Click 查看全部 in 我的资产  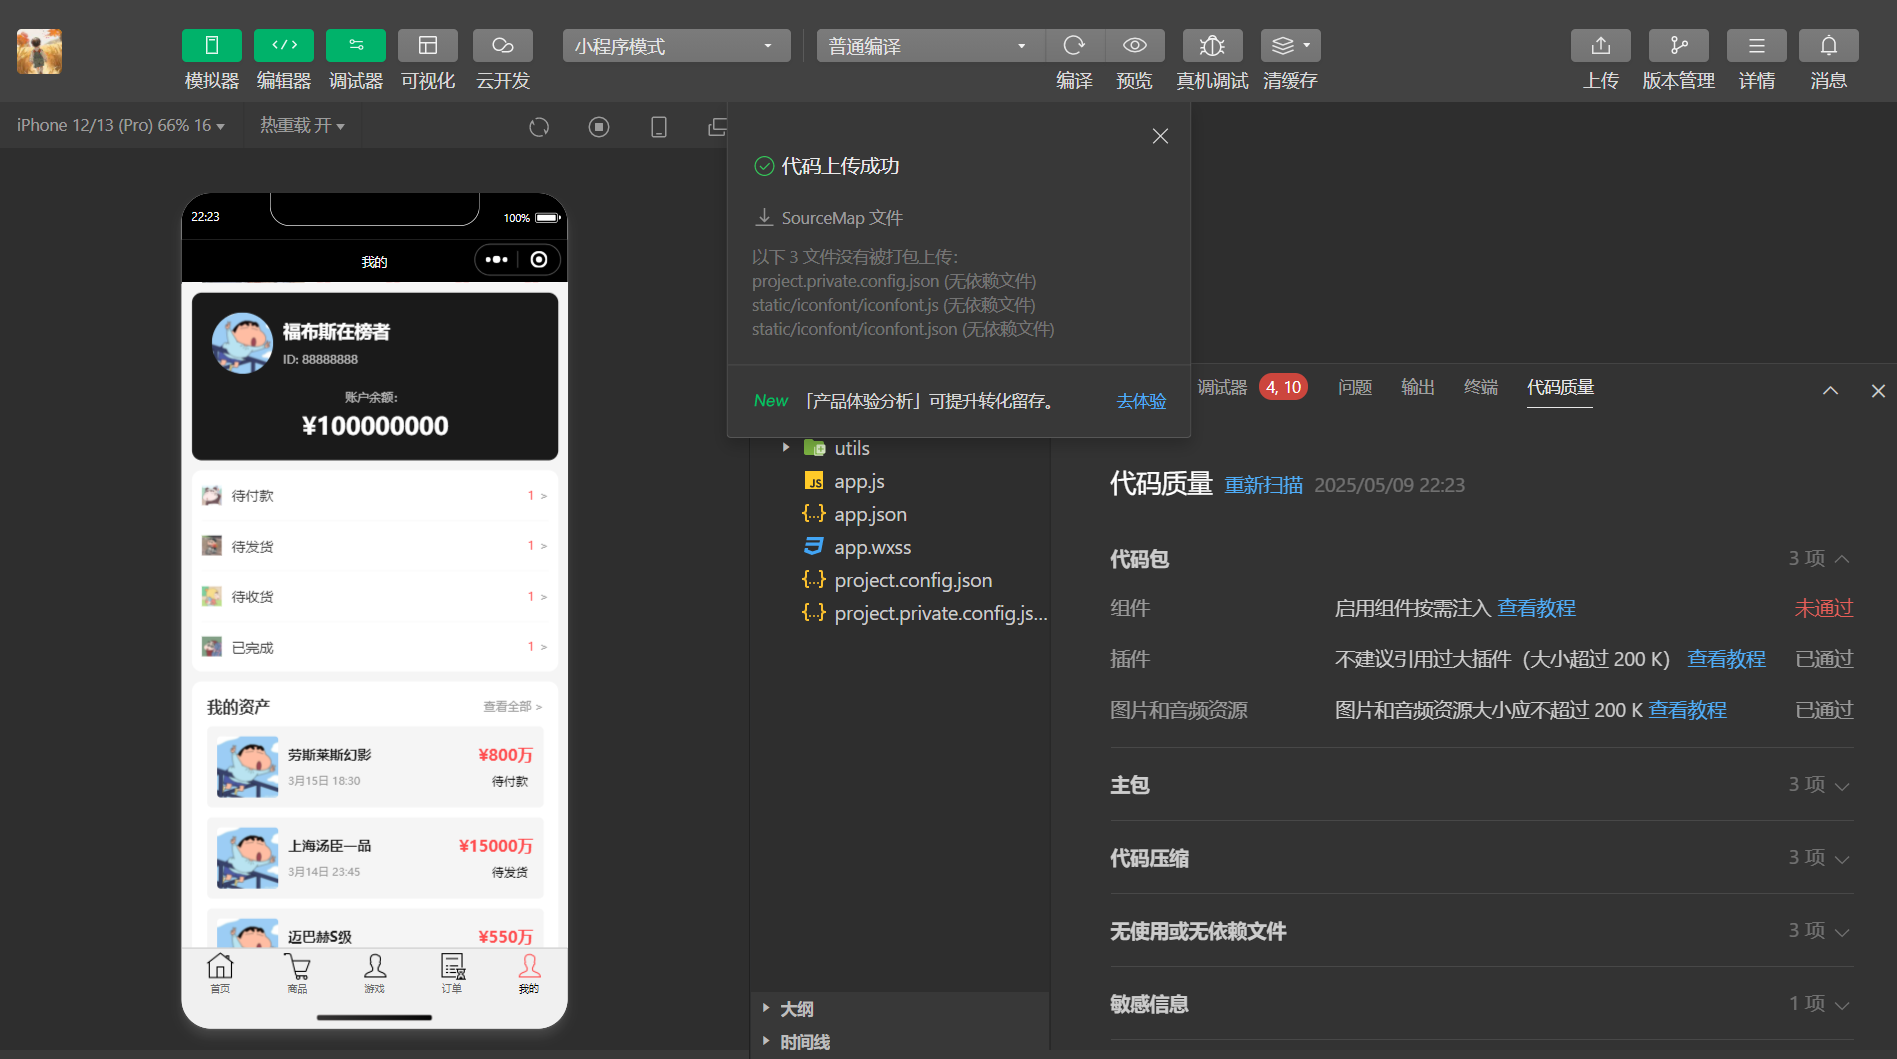(512, 706)
